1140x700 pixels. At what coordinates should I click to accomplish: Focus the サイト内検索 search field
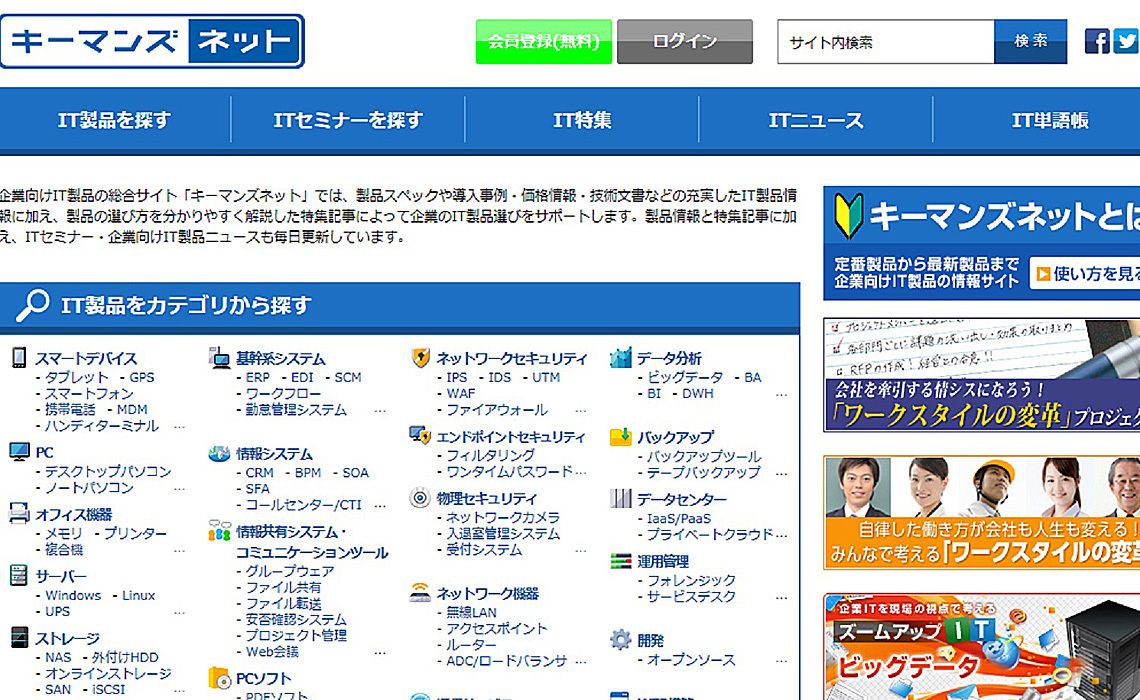click(885, 42)
